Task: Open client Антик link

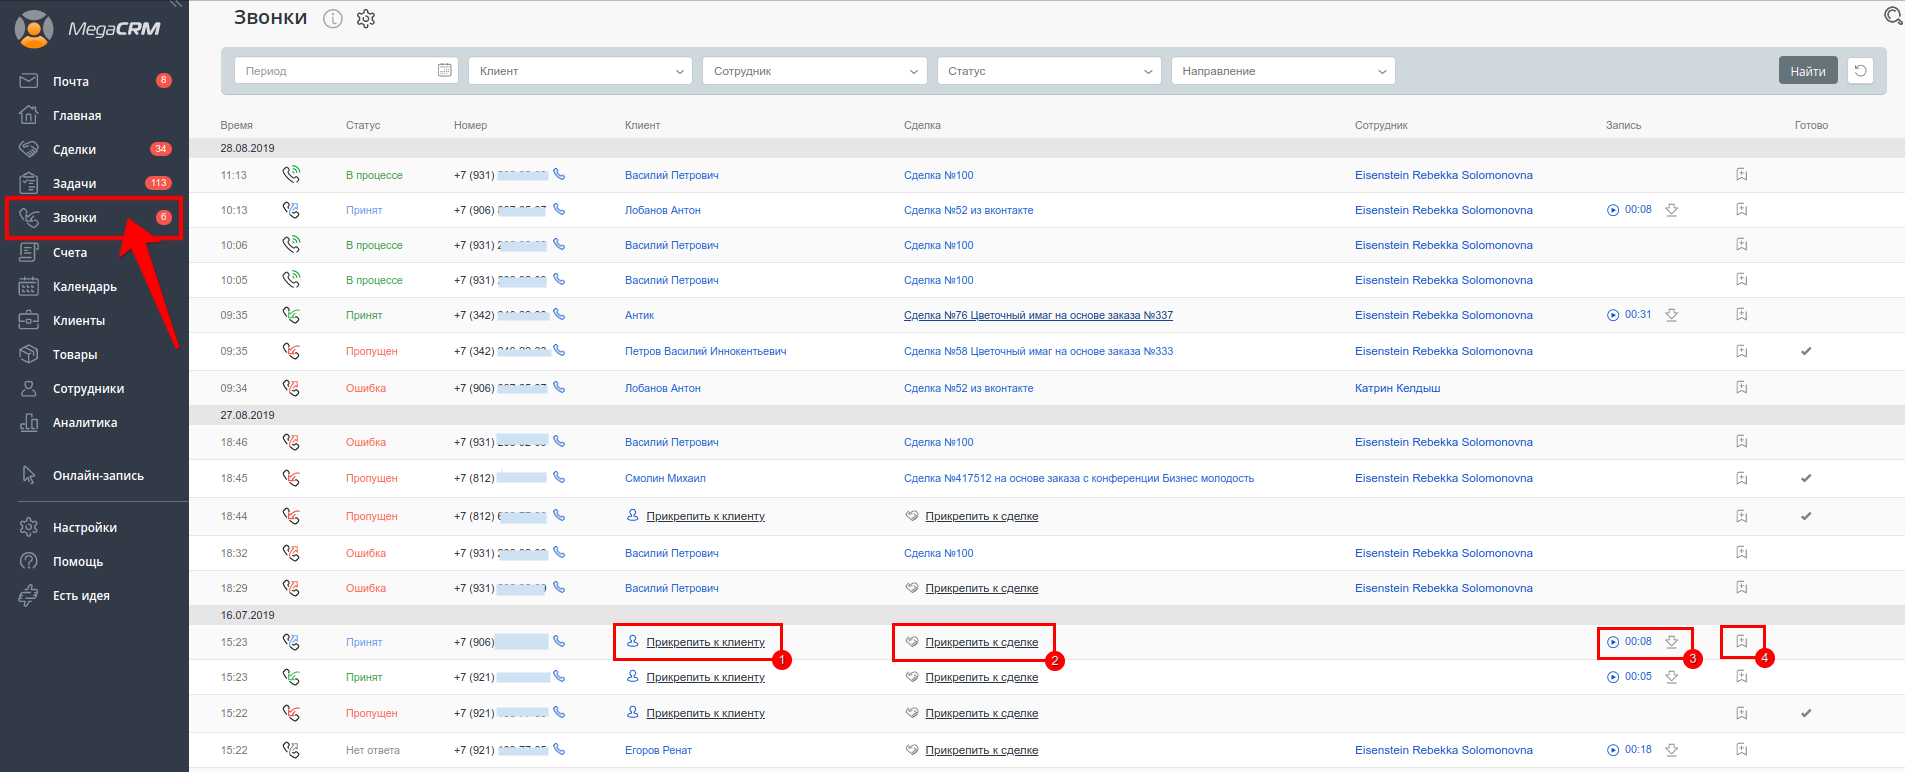Action: 639,315
